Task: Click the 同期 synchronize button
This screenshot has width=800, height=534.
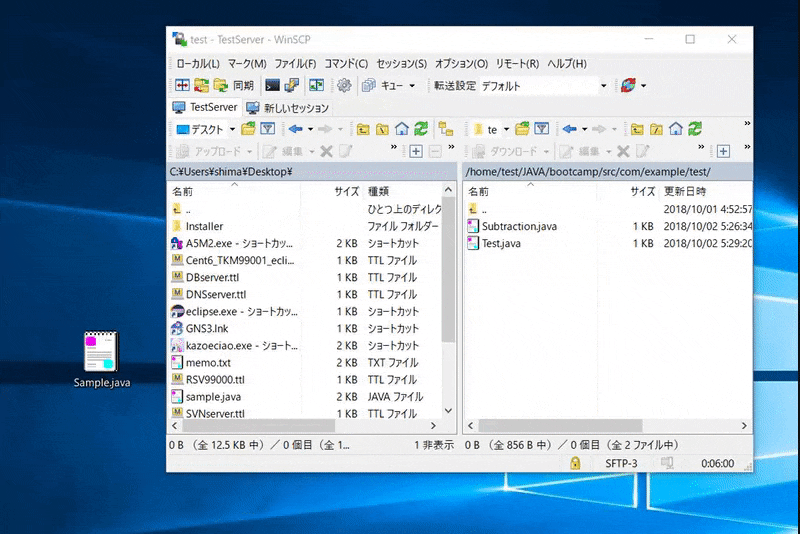Action: [x=243, y=86]
